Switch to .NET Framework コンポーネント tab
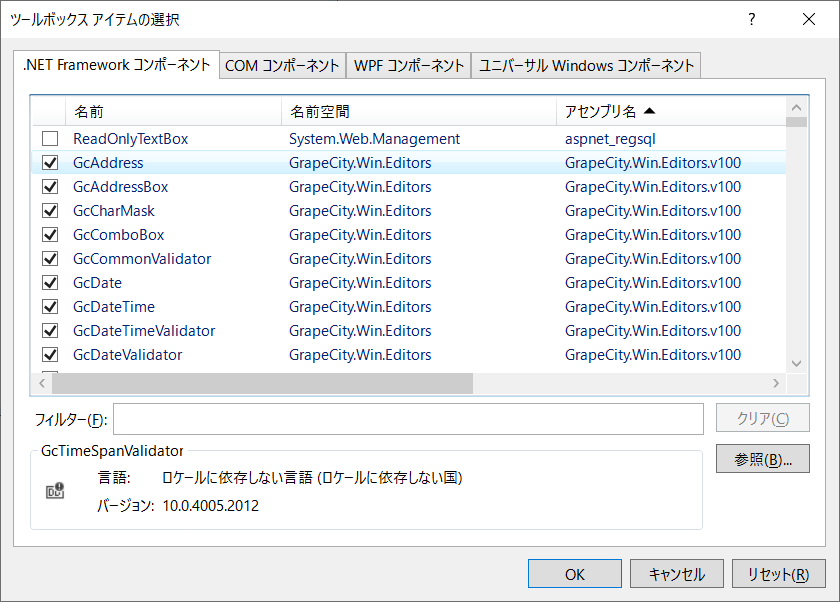 (x=116, y=65)
